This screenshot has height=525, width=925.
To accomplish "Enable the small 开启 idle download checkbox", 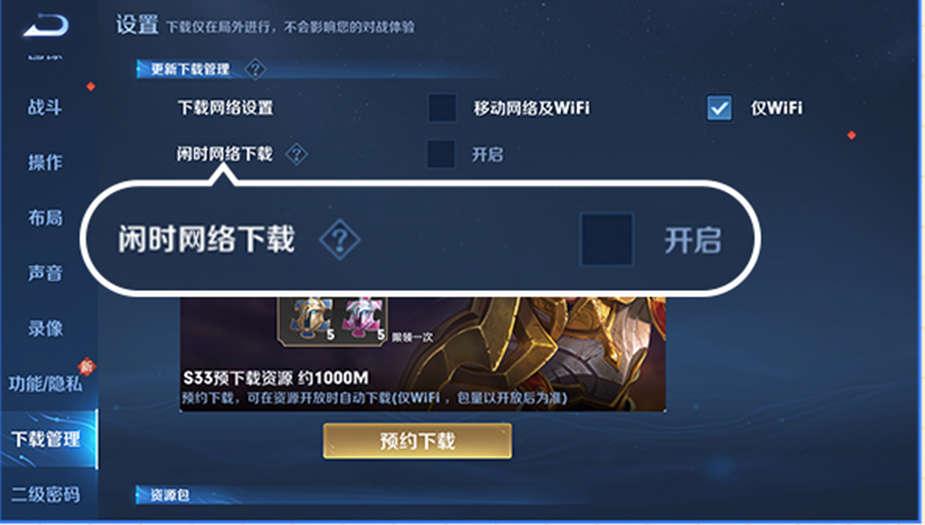I will coord(441,154).
